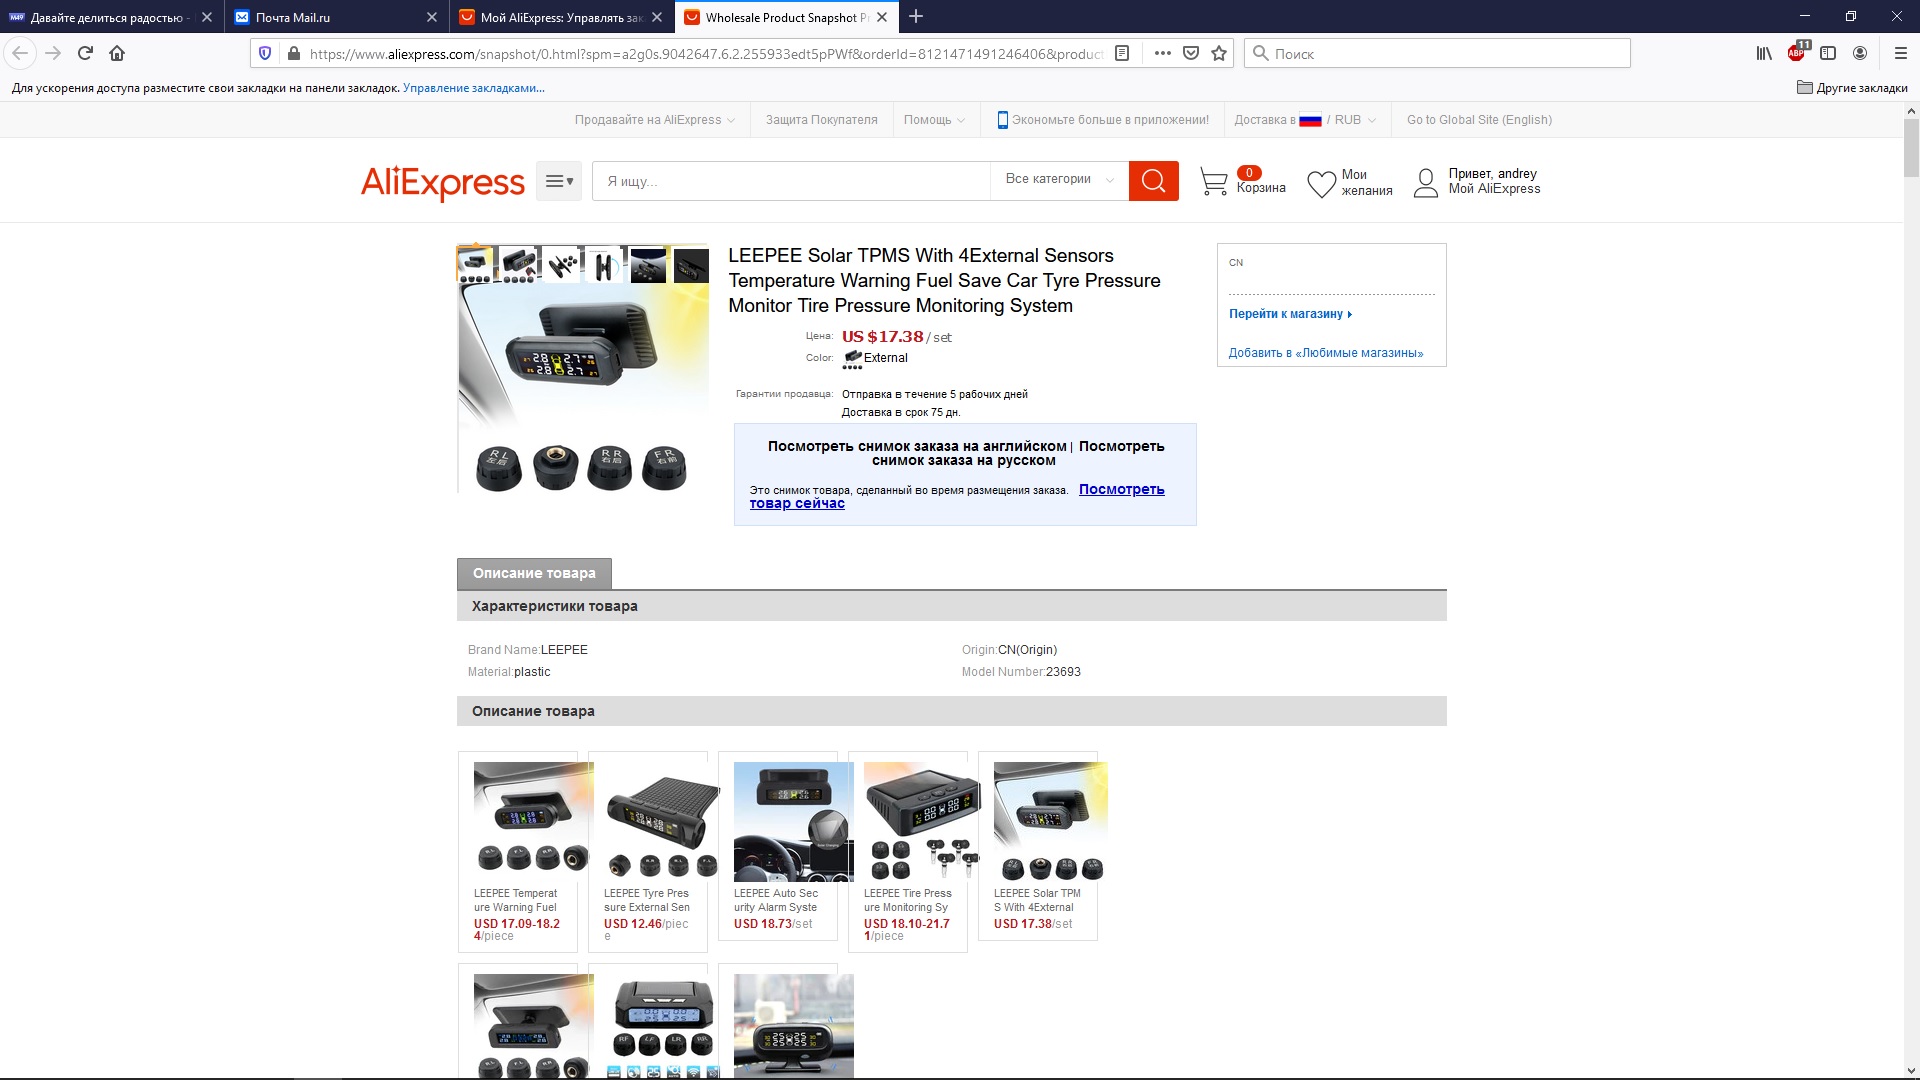Expand delivery country and RUB currency selector
Screen dimensions: 1920x1080
(1305, 120)
